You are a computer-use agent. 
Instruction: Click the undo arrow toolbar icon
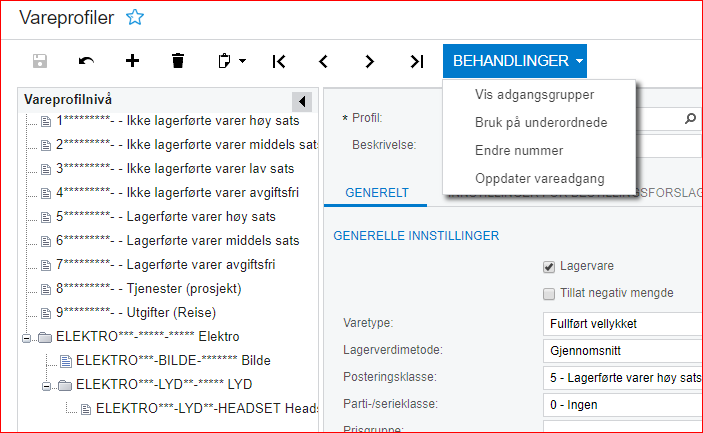point(87,61)
